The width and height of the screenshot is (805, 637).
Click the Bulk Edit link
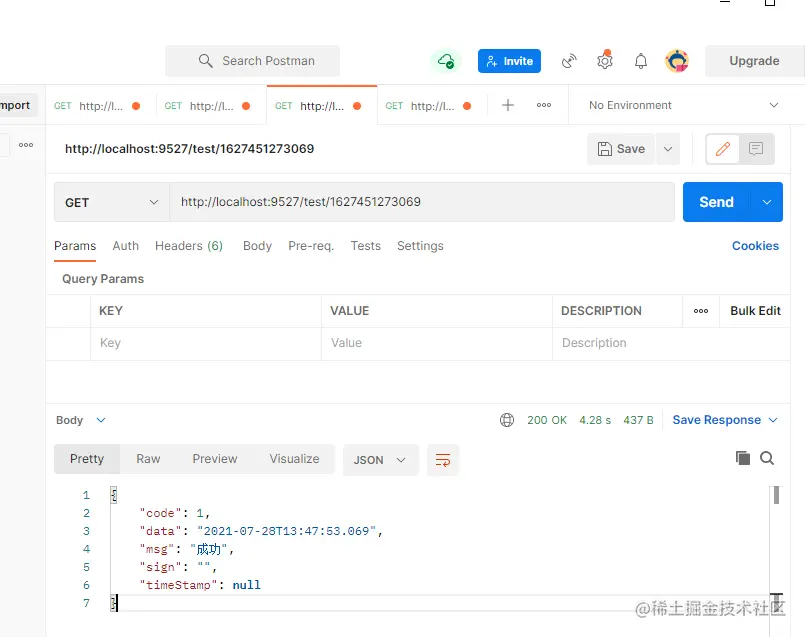[x=755, y=311]
